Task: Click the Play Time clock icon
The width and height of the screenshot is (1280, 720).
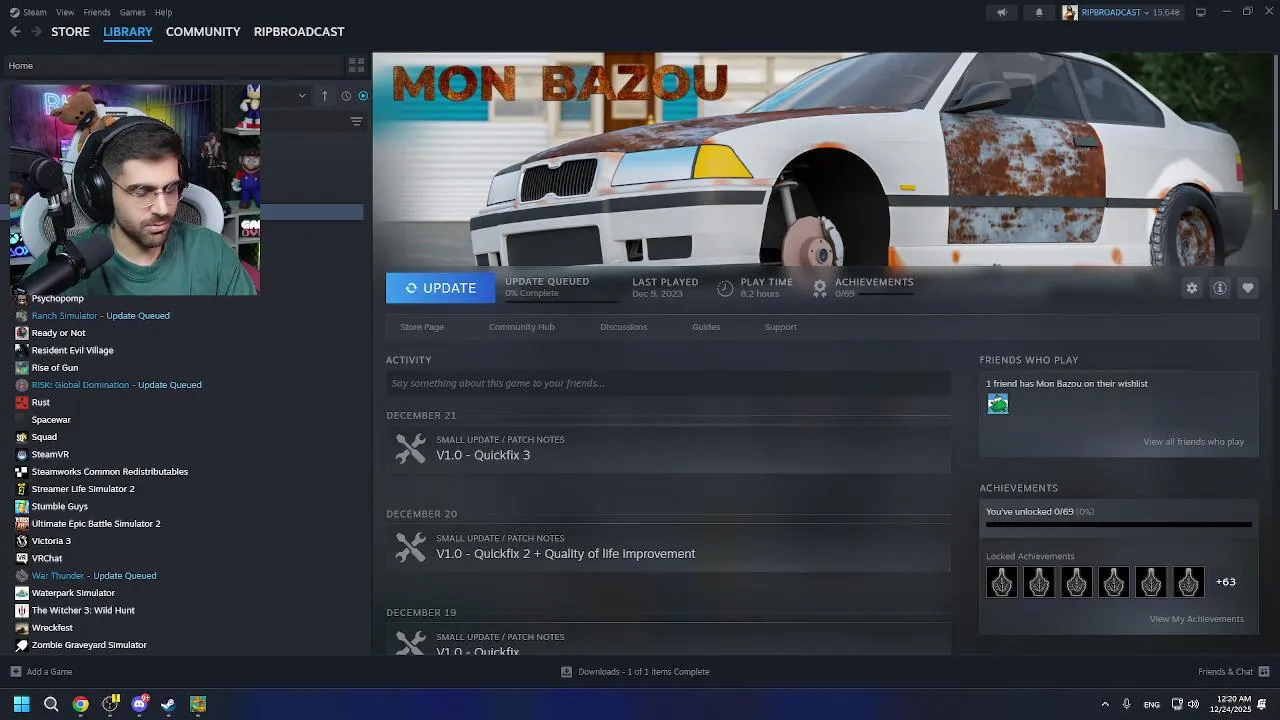Action: [x=725, y=288]
